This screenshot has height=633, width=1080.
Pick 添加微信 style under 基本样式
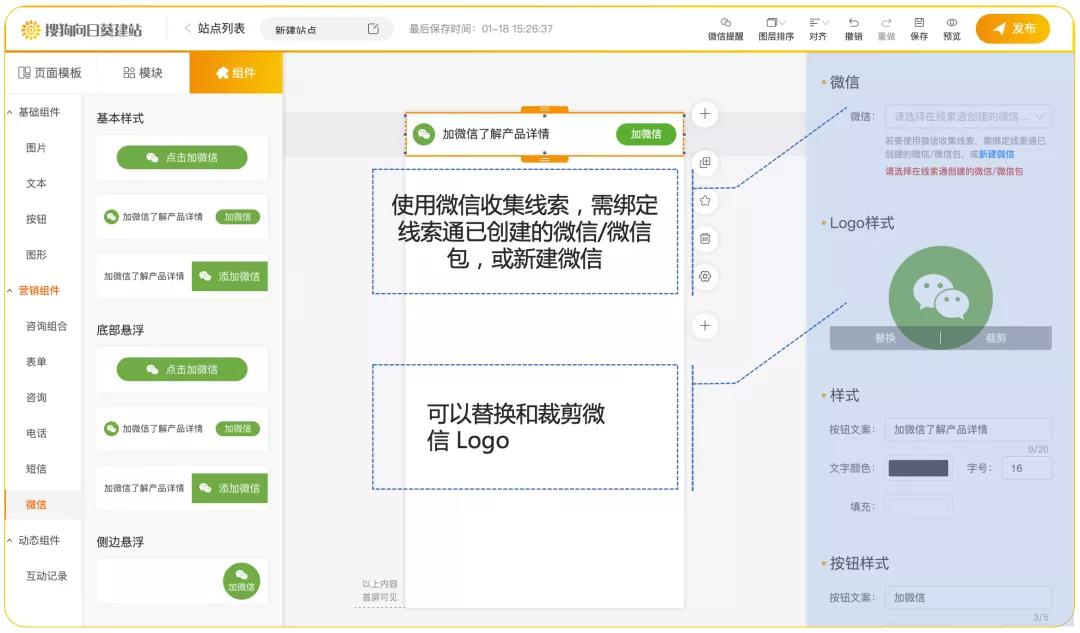point(182,276)
